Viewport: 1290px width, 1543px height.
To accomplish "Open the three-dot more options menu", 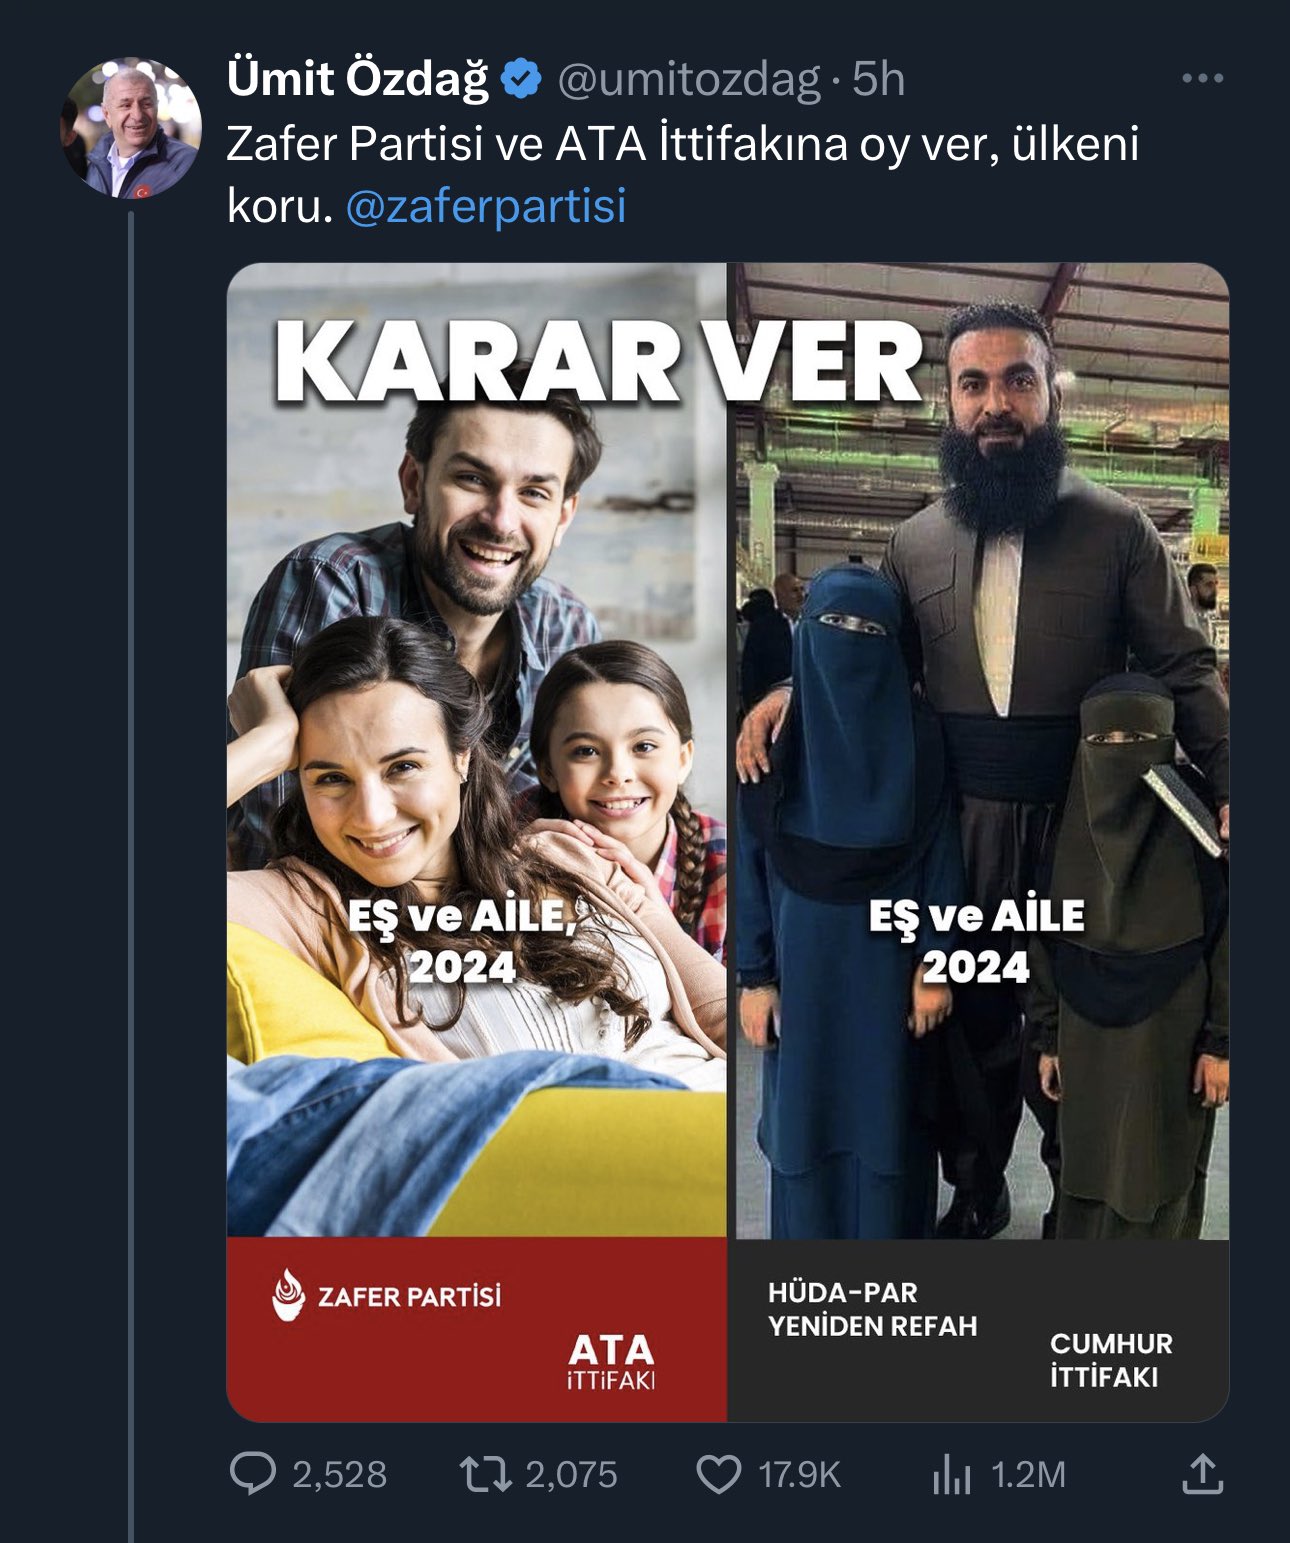I will [1202, 79].
